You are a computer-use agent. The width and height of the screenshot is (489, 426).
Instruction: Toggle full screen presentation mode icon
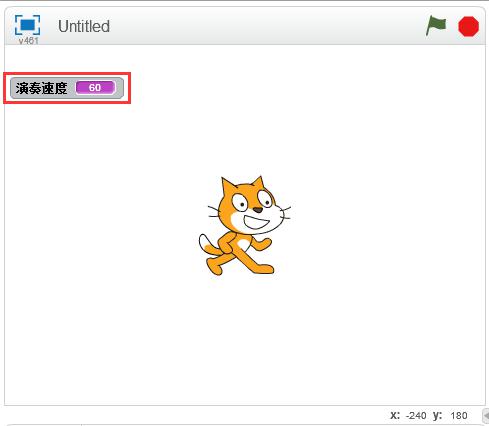[27, 25]
